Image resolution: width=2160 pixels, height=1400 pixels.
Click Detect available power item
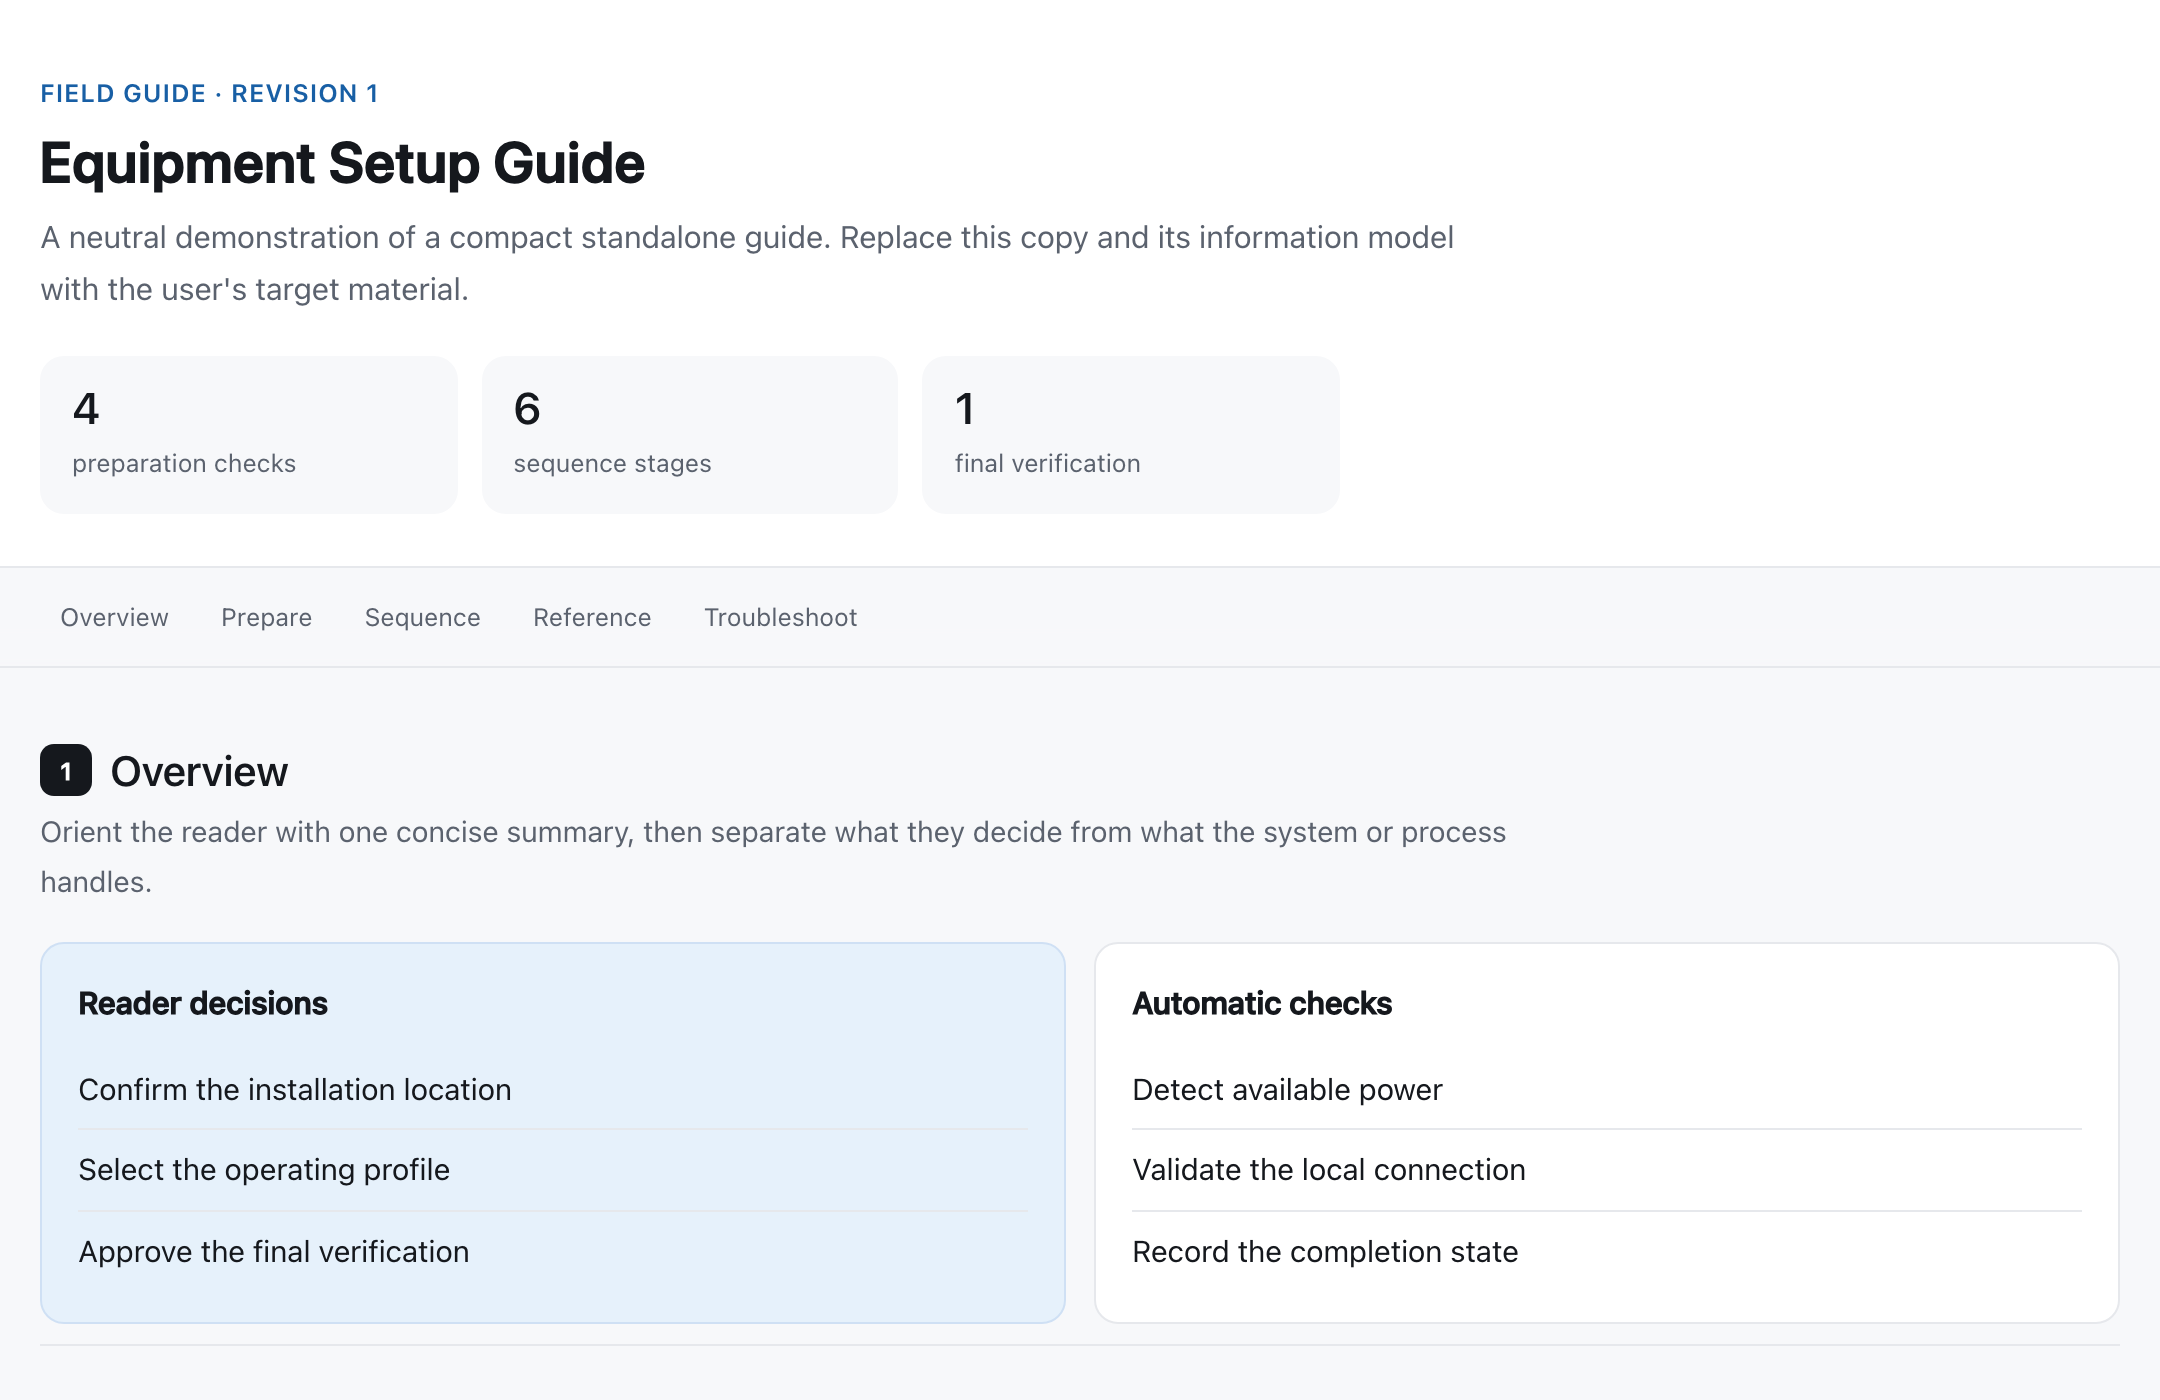point(1607,1089)
